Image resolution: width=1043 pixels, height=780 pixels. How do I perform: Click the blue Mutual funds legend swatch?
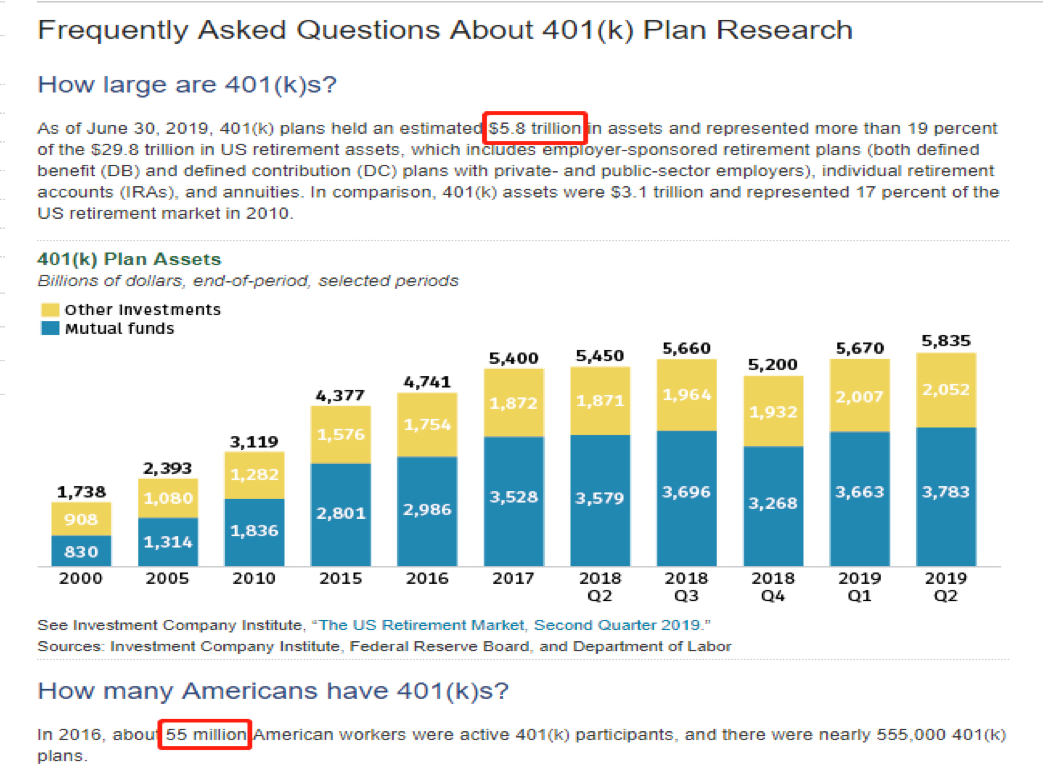click(x=50, y=328)
